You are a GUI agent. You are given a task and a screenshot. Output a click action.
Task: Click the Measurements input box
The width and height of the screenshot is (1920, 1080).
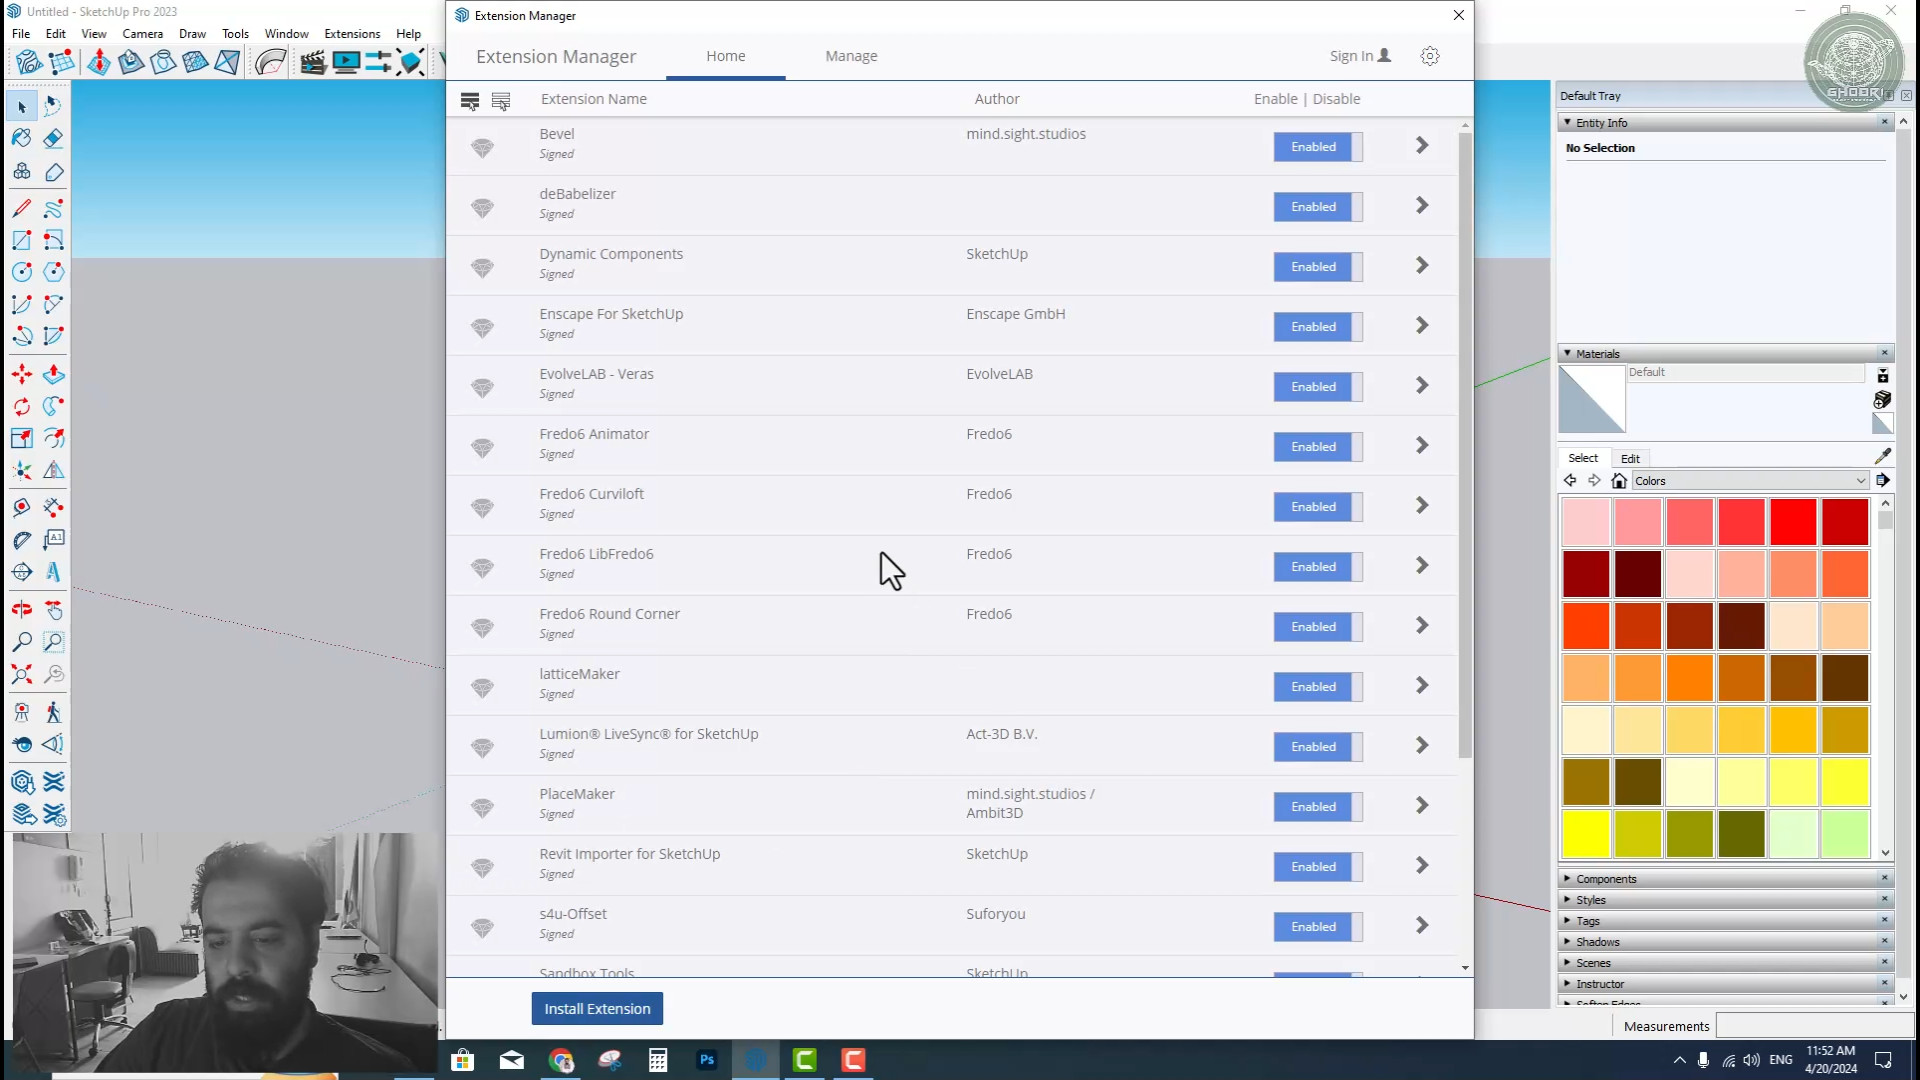1814,1026
